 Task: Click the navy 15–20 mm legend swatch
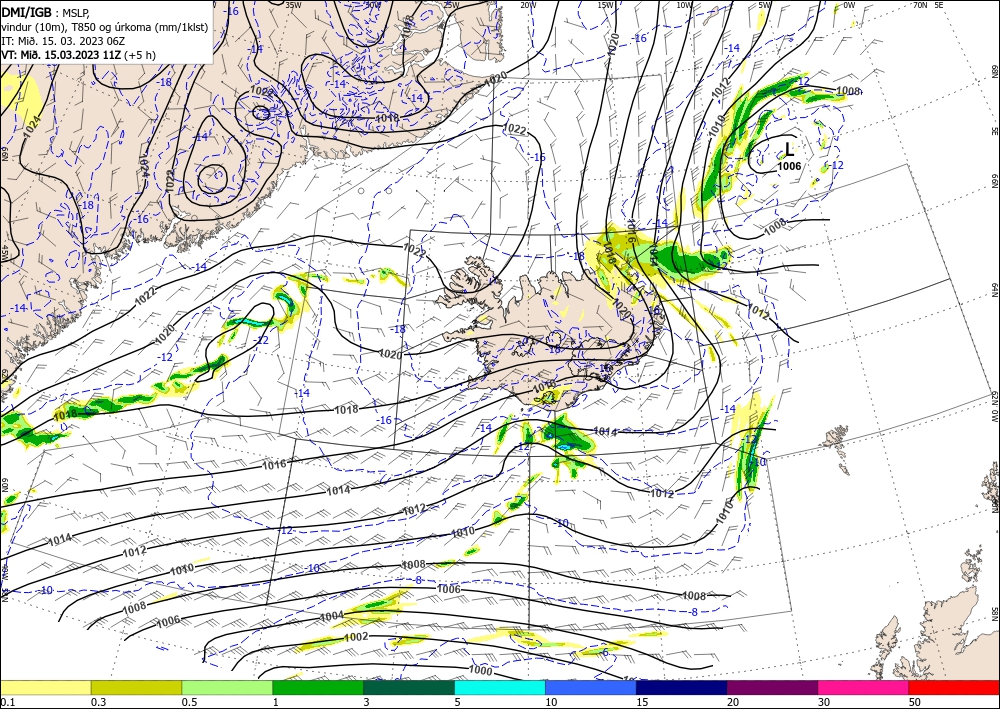[x=682, y=687]
